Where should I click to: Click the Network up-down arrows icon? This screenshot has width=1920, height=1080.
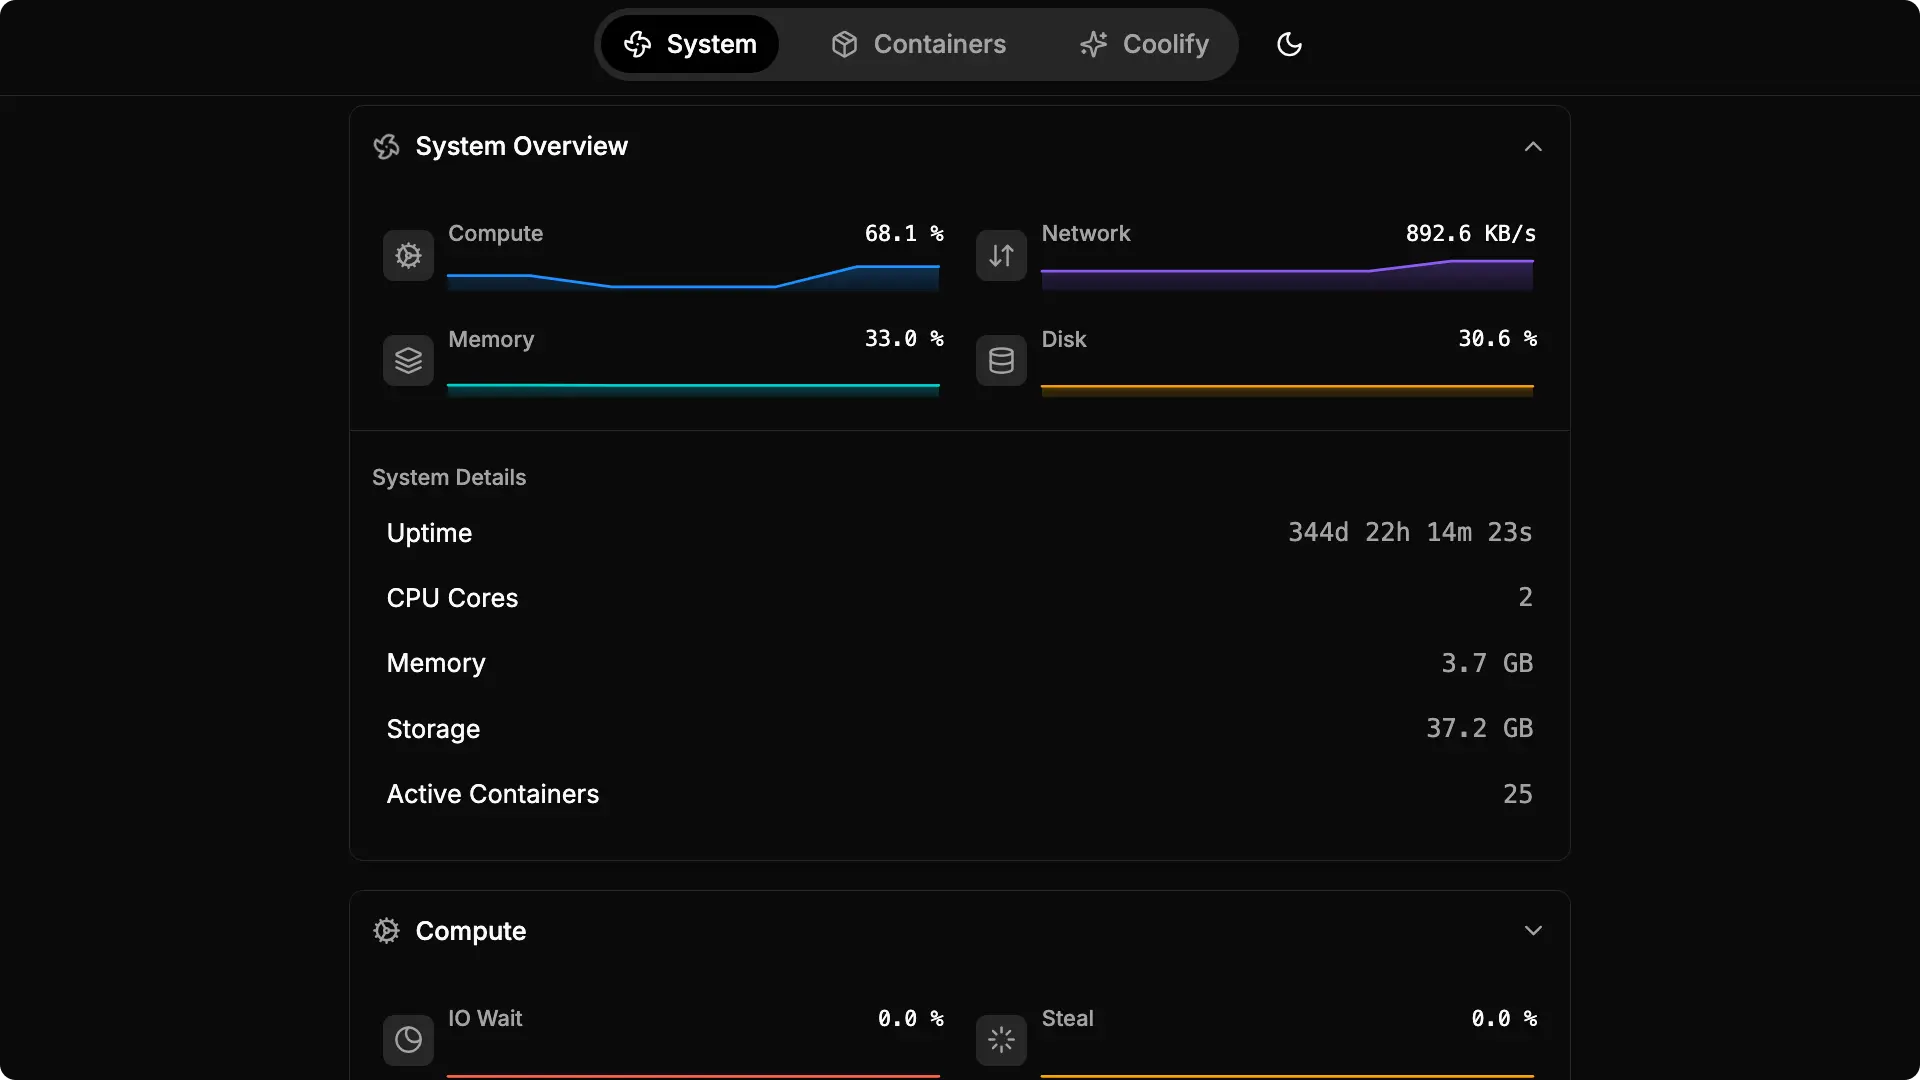click(1001, 255)
